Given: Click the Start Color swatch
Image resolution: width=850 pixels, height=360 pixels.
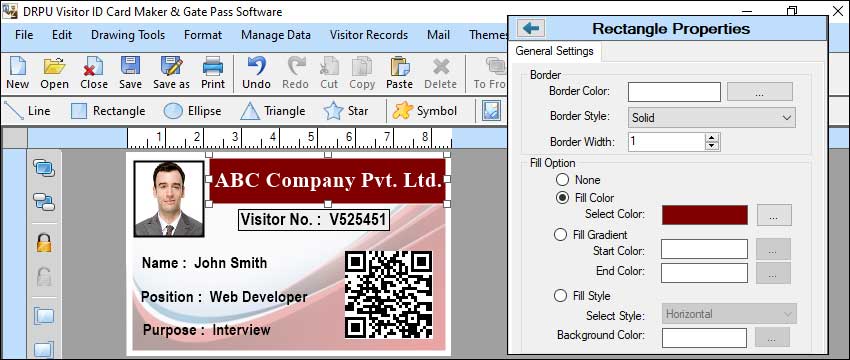Looking at the screenshot, I should pos(704,249).
